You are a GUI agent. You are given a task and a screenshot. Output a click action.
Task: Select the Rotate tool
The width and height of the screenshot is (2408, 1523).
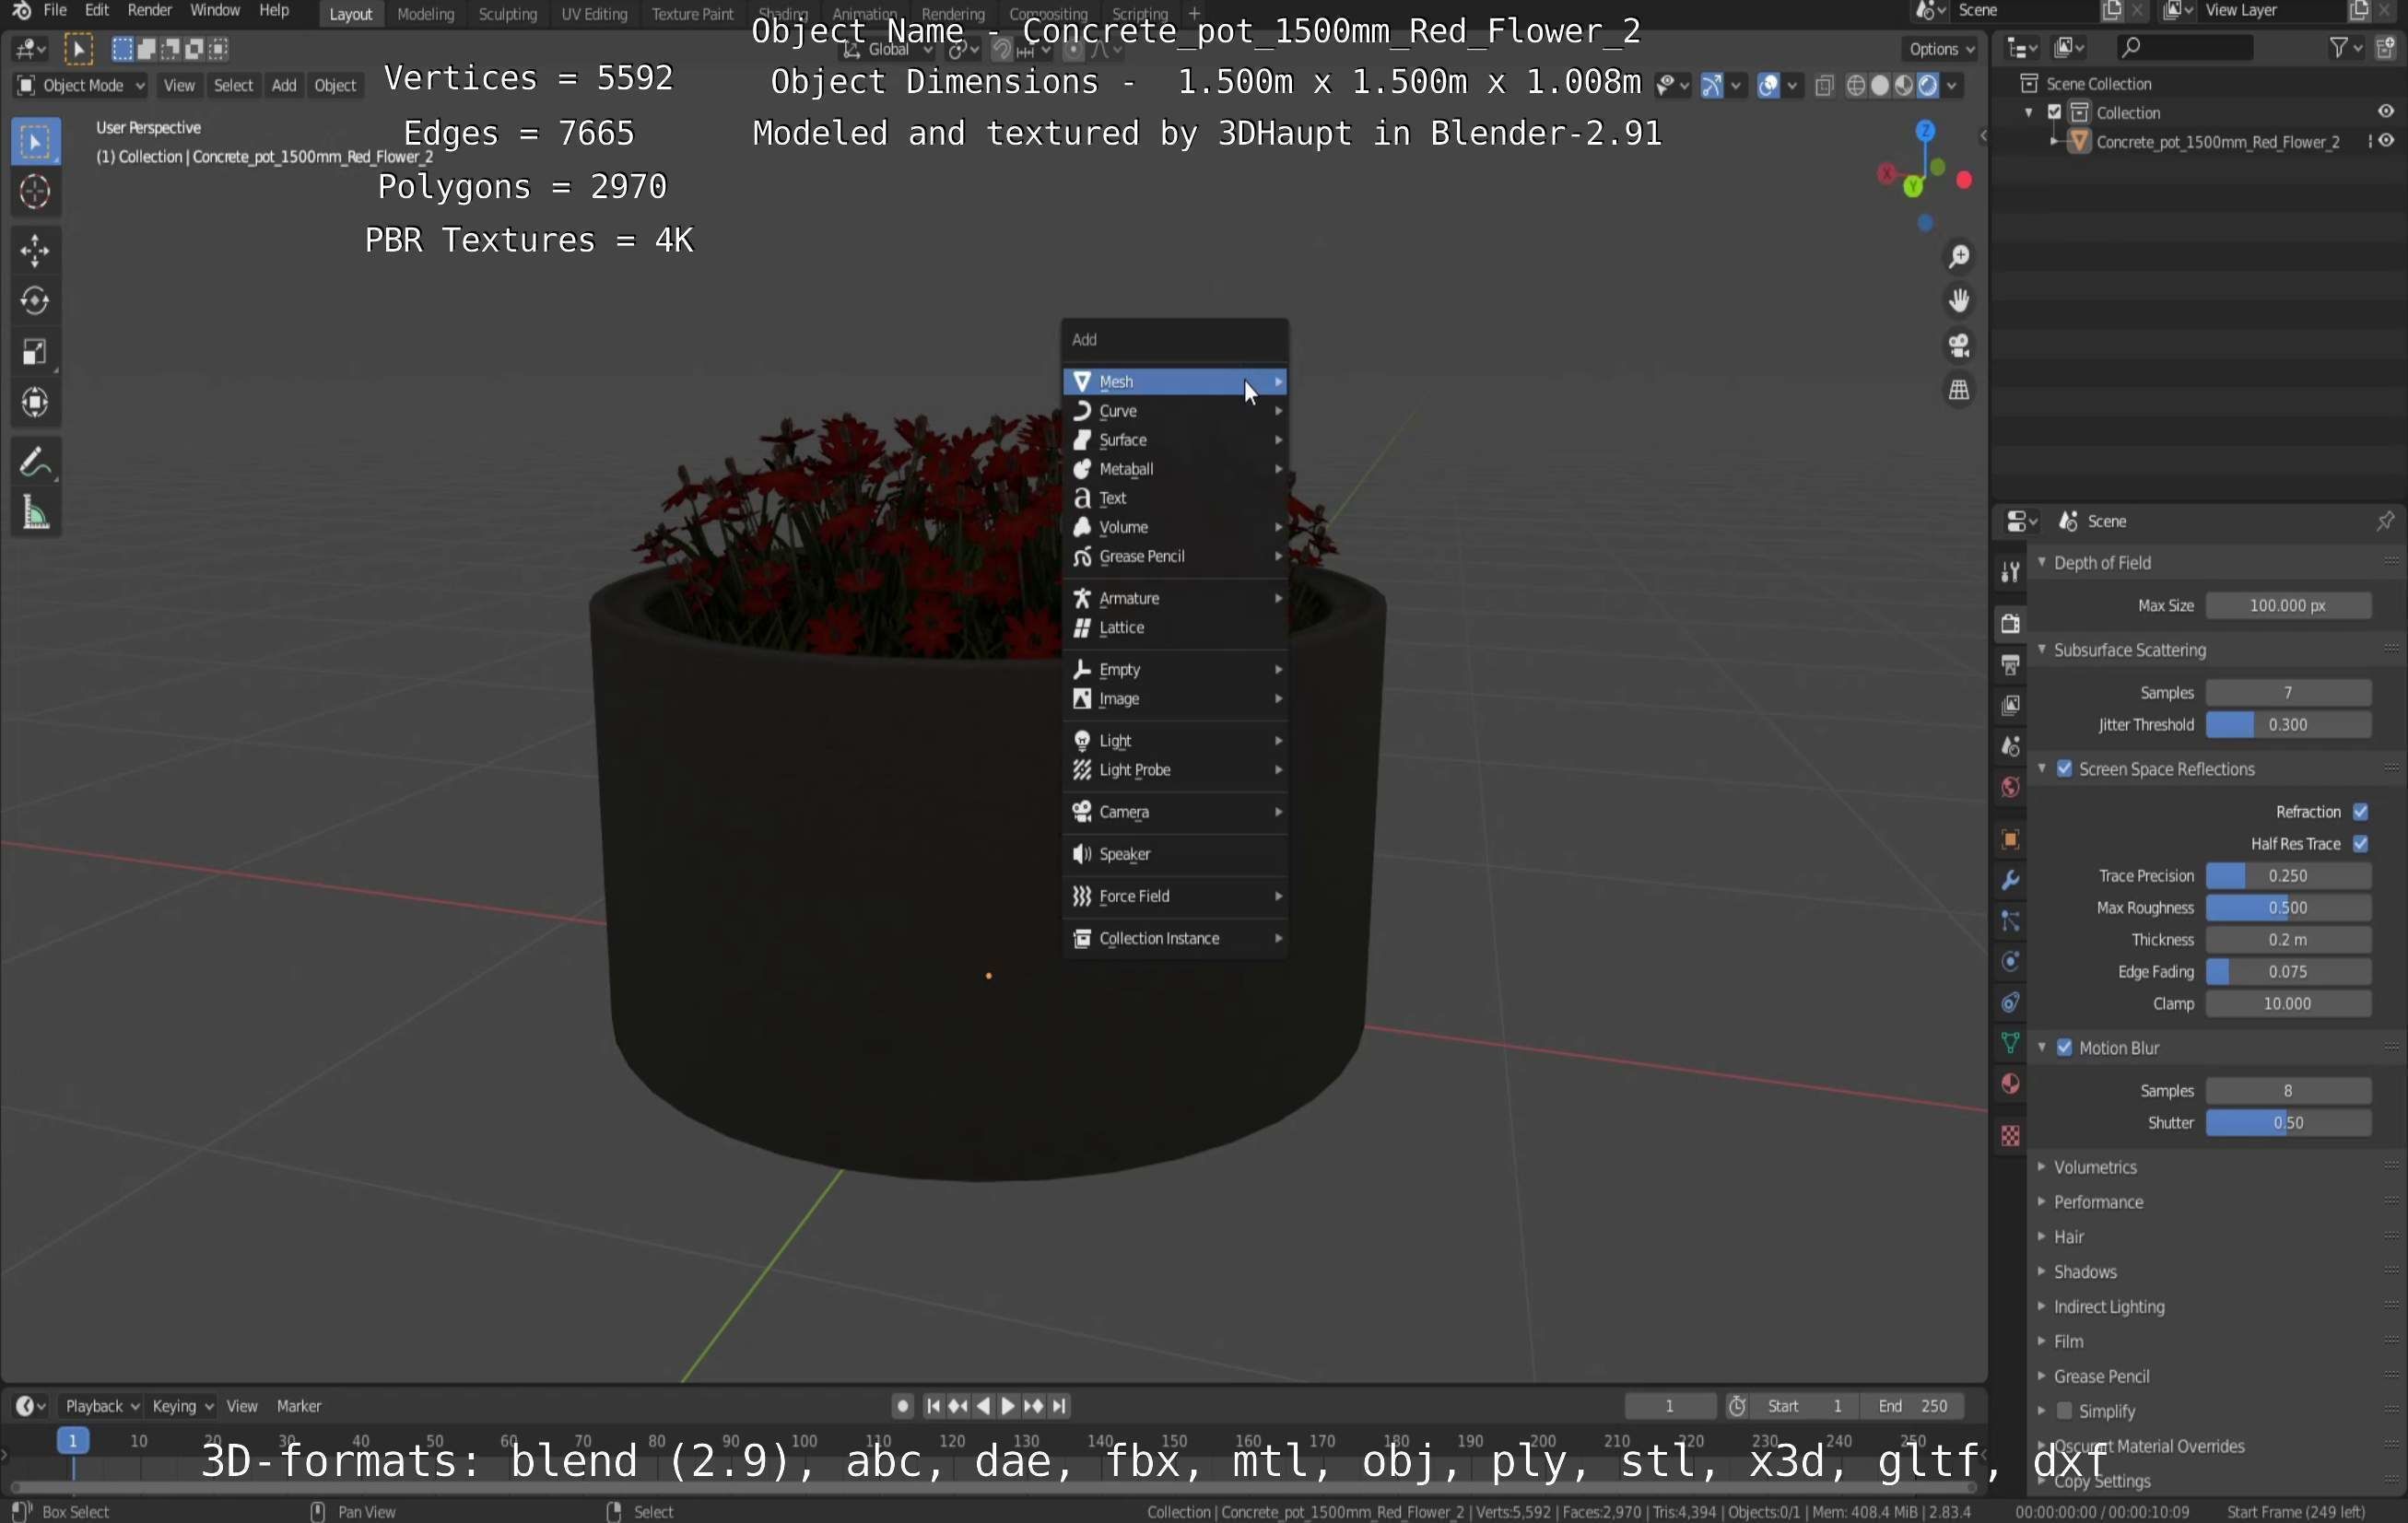35,301
